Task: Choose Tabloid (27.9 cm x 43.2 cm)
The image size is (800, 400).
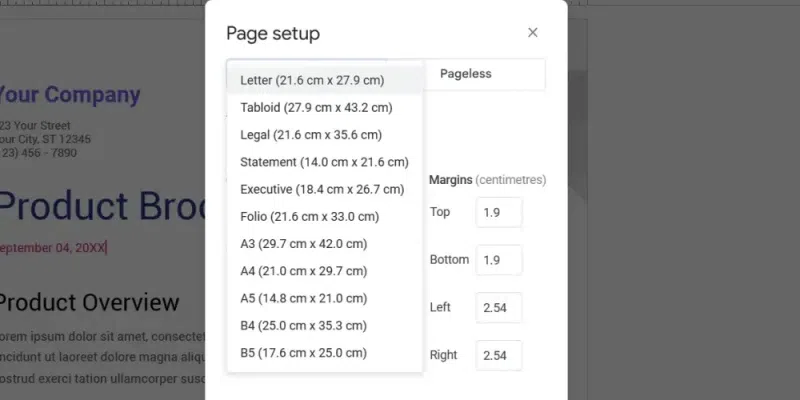Action: pyautogui.click(x=325, y=108)
